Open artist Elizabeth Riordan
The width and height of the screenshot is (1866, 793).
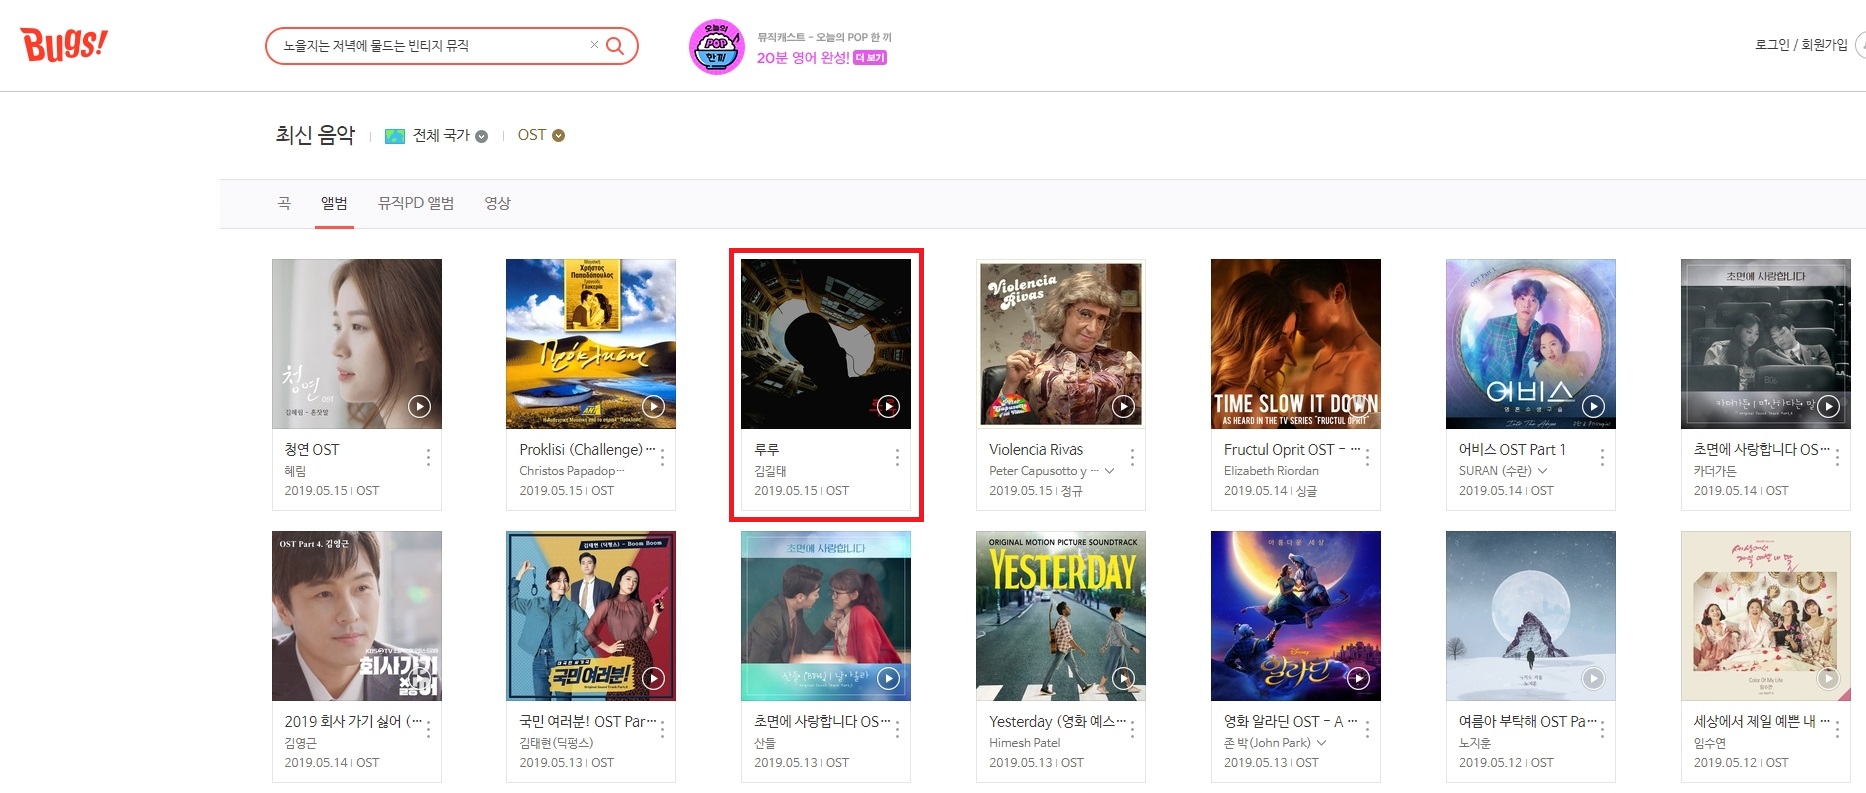(1271, 471)
